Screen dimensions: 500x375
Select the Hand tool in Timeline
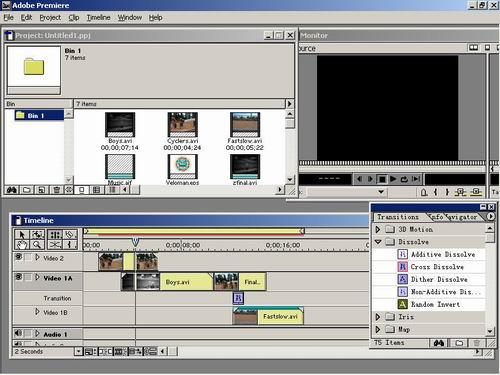[22, 245]
